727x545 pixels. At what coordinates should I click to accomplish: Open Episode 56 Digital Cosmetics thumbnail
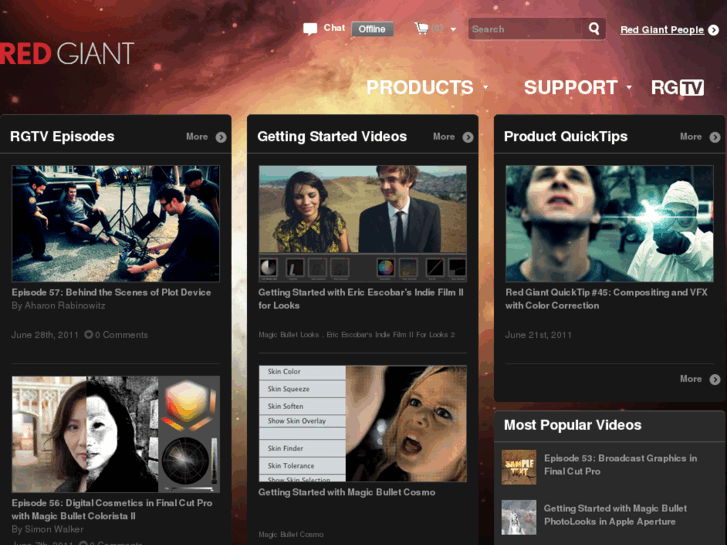tap(115, 434)
